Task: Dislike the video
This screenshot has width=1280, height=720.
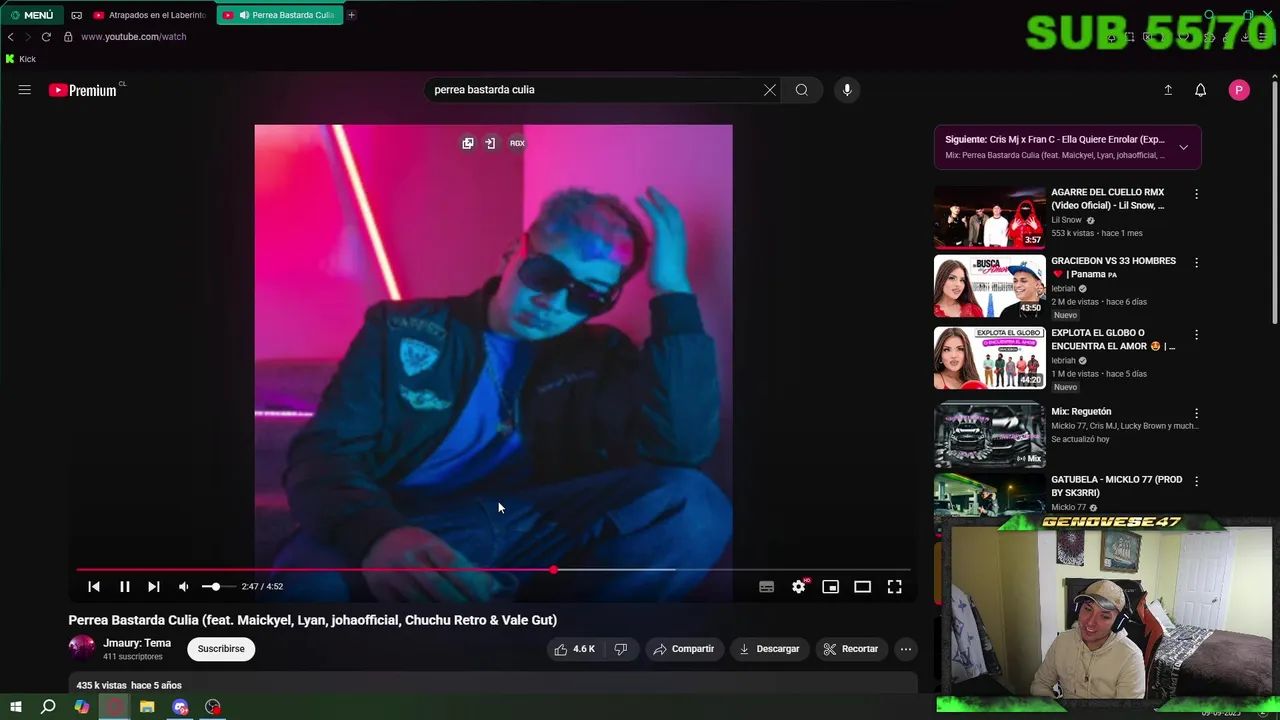Action: 620,649
